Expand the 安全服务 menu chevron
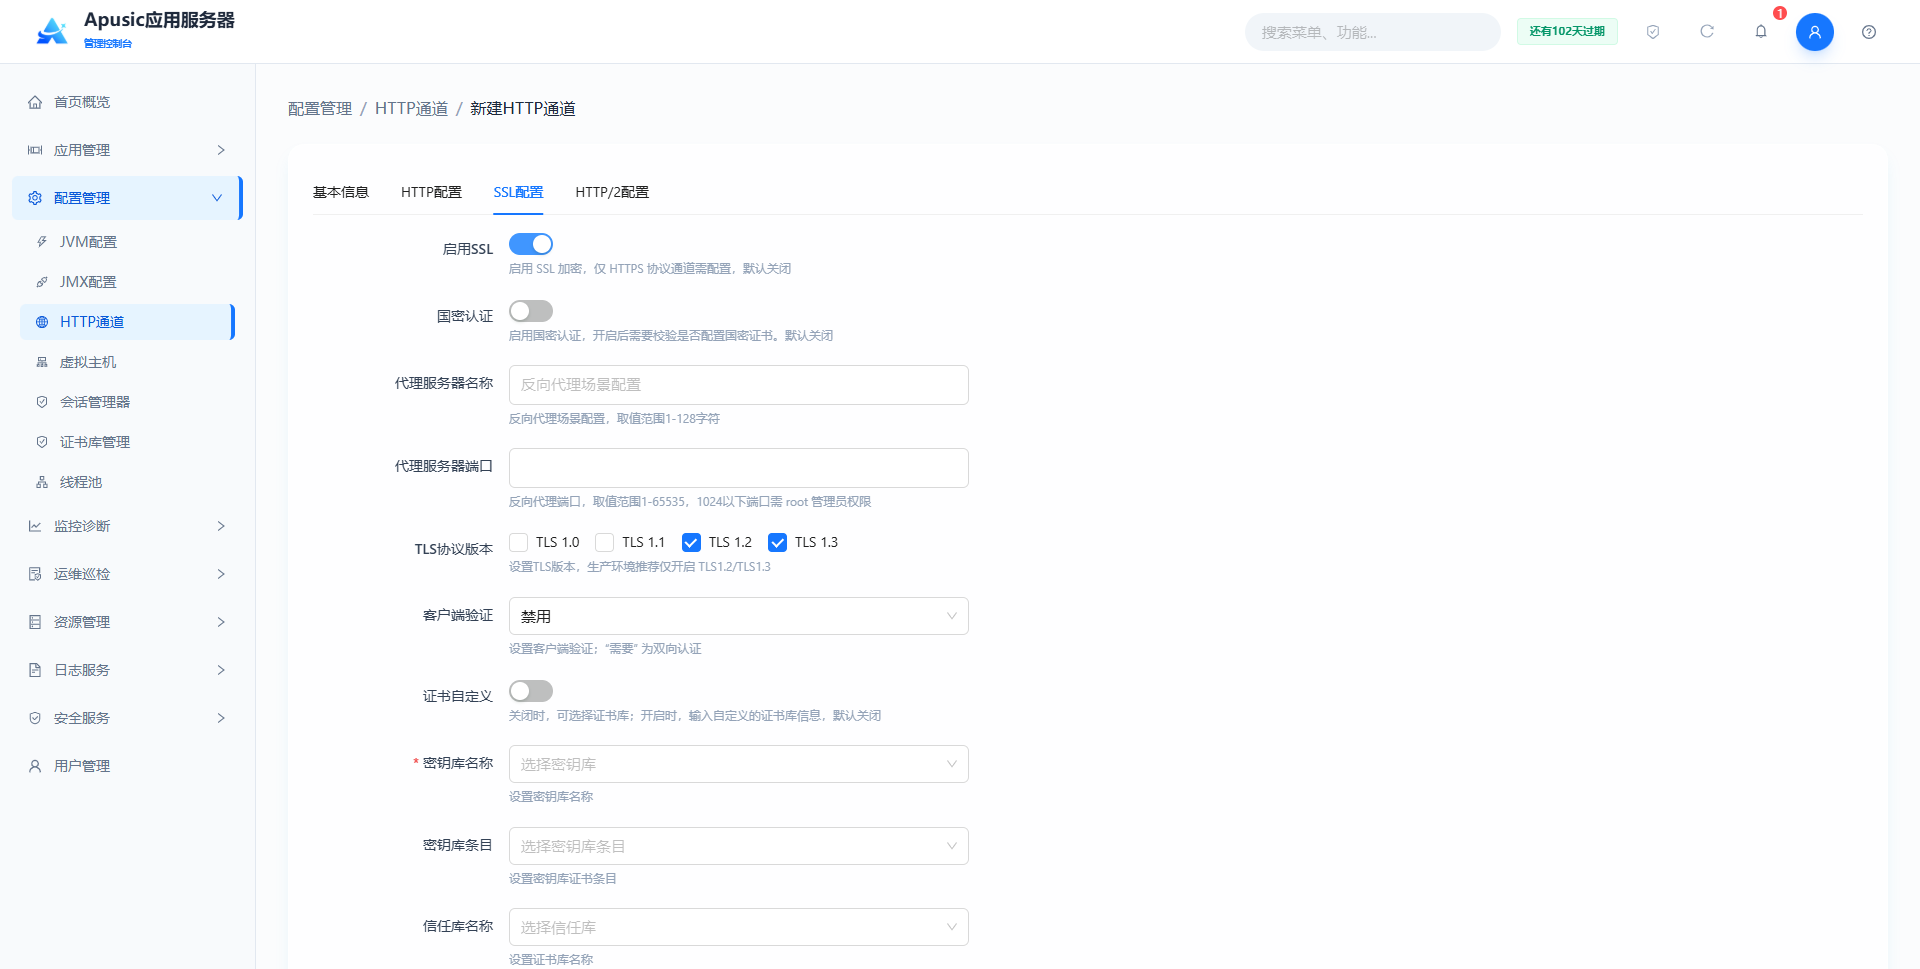The width and height of the screenshot is (1920, 969). click(x=221, y=718)
